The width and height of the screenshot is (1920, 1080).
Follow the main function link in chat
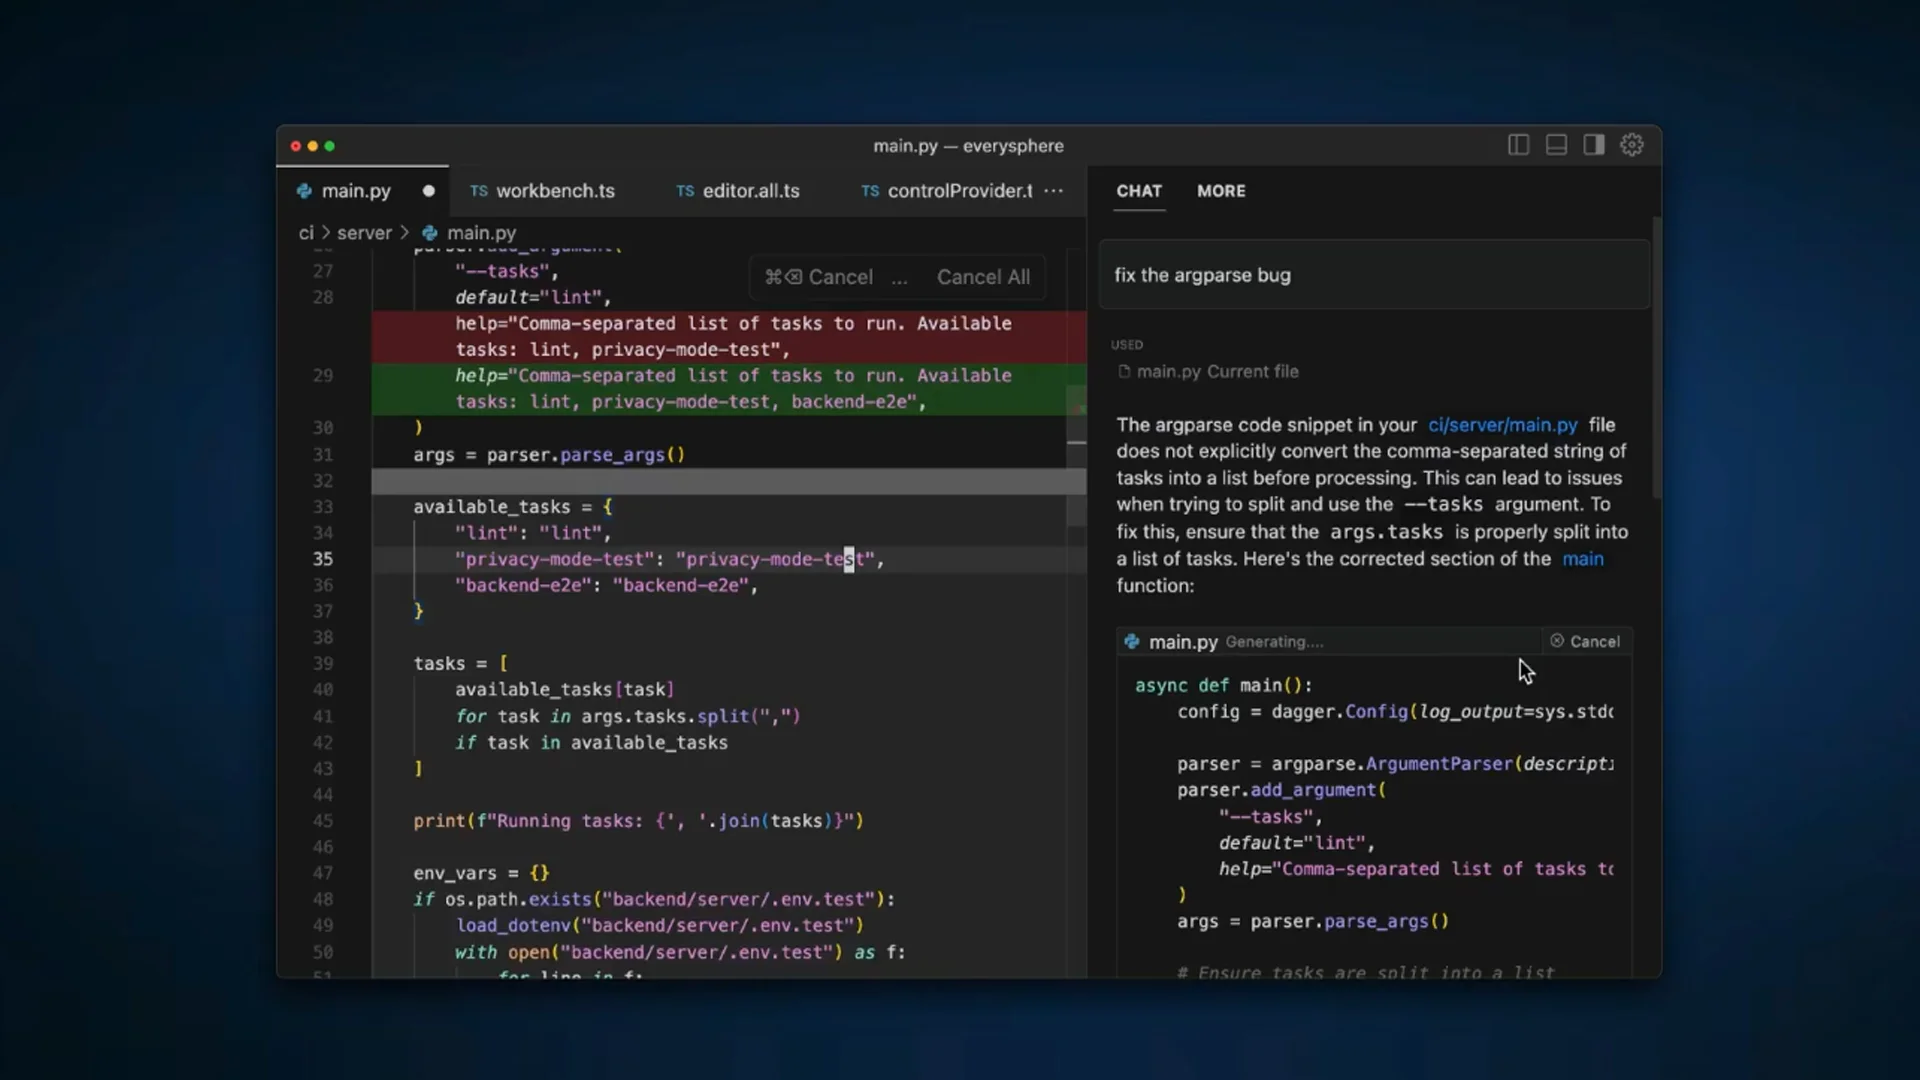coord(1583,559)
